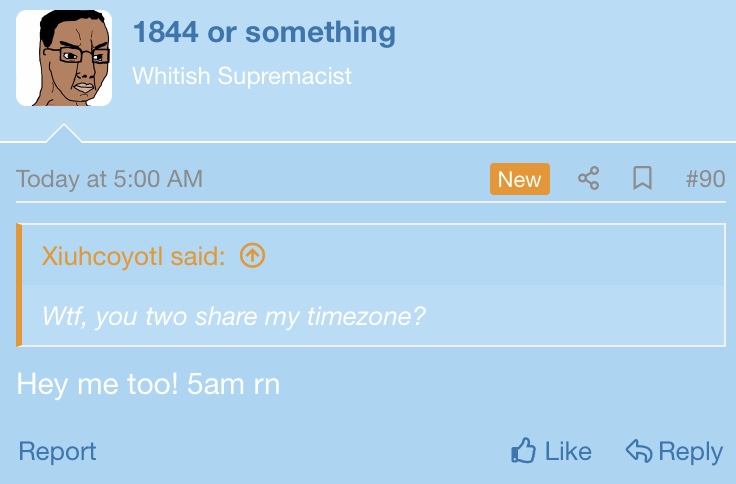
Task: Click the blank header area of the quote box
Action: tap(493, 256)
